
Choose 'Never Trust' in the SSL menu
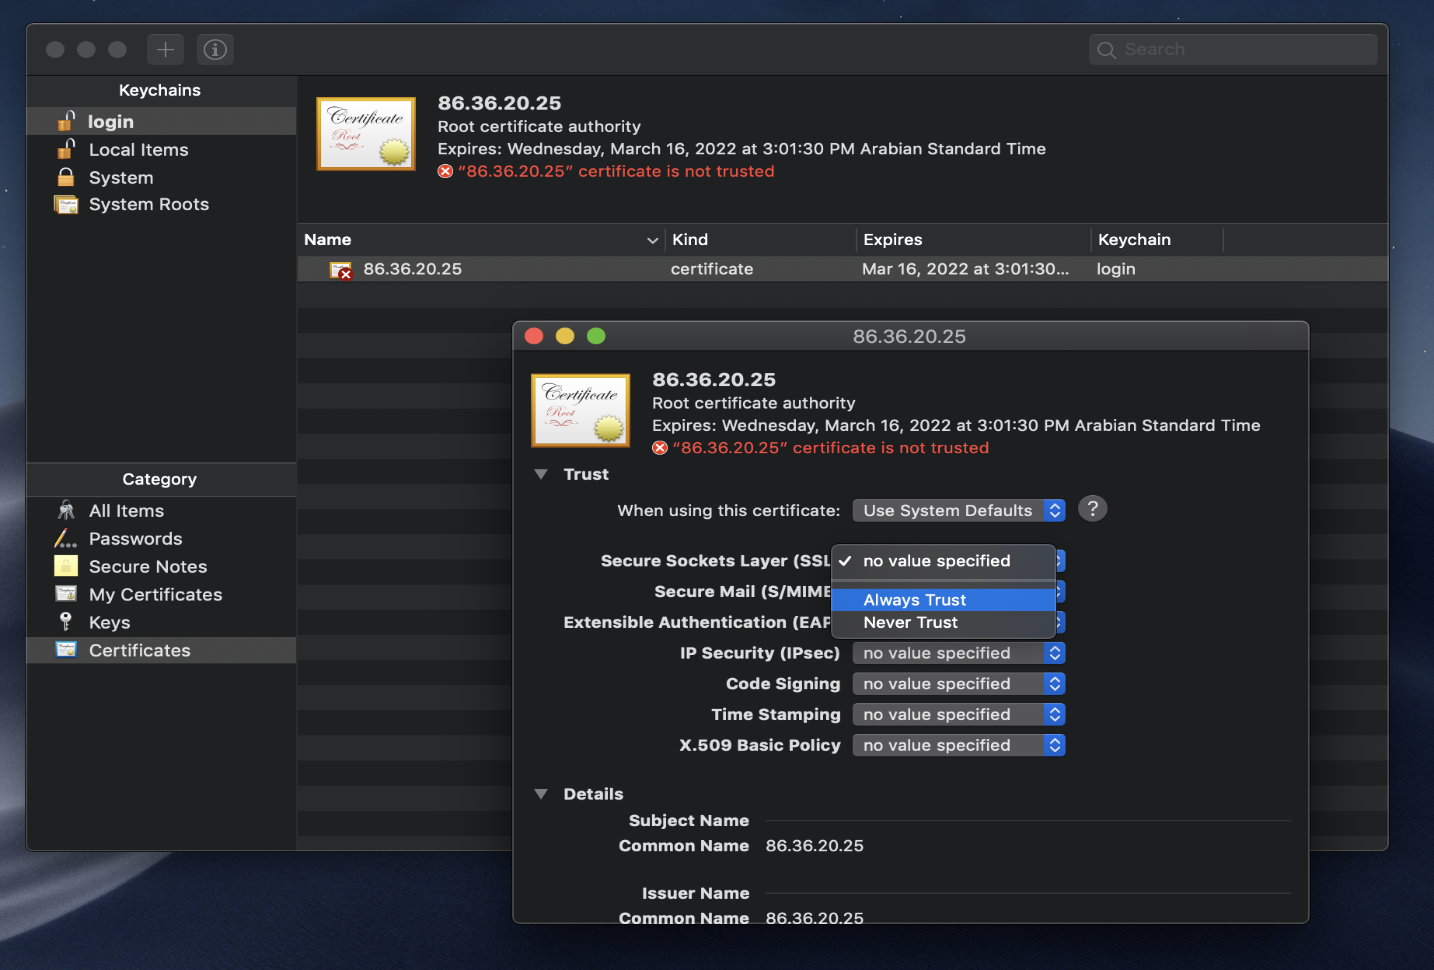[943, 622]
